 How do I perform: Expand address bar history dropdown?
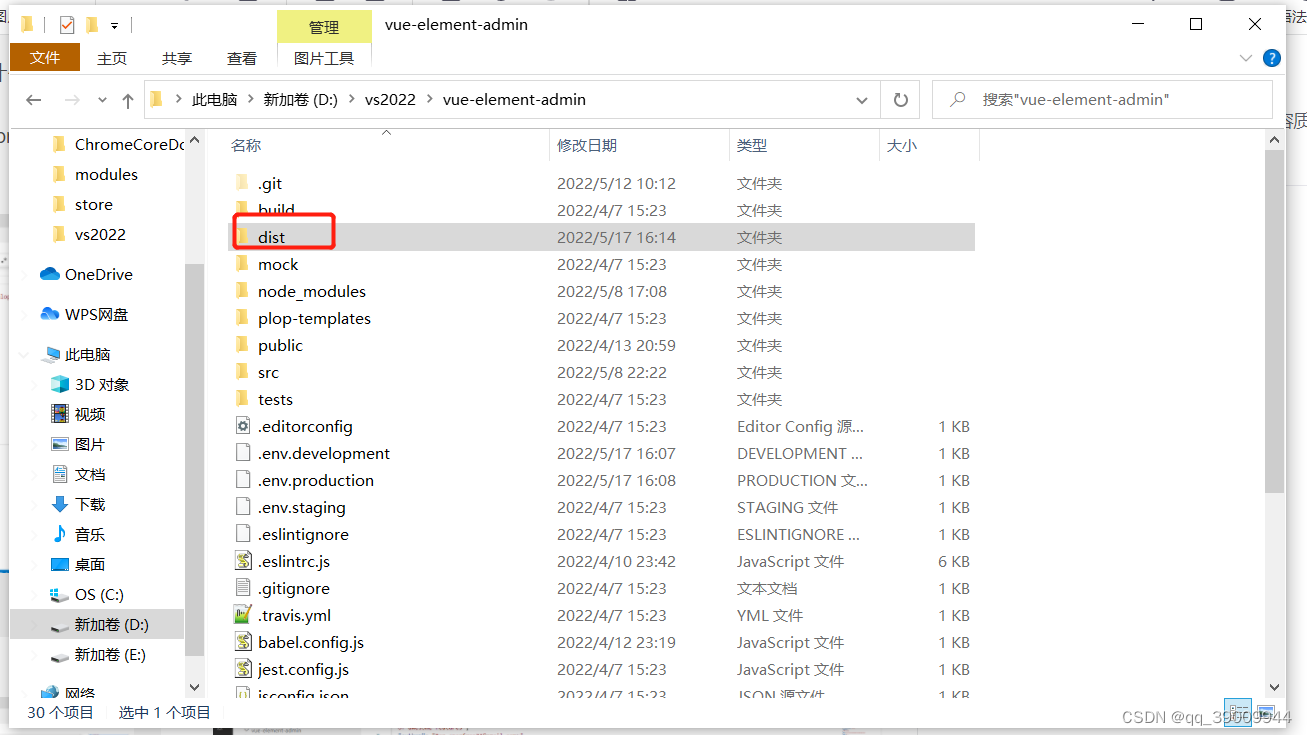pos(862,100)
